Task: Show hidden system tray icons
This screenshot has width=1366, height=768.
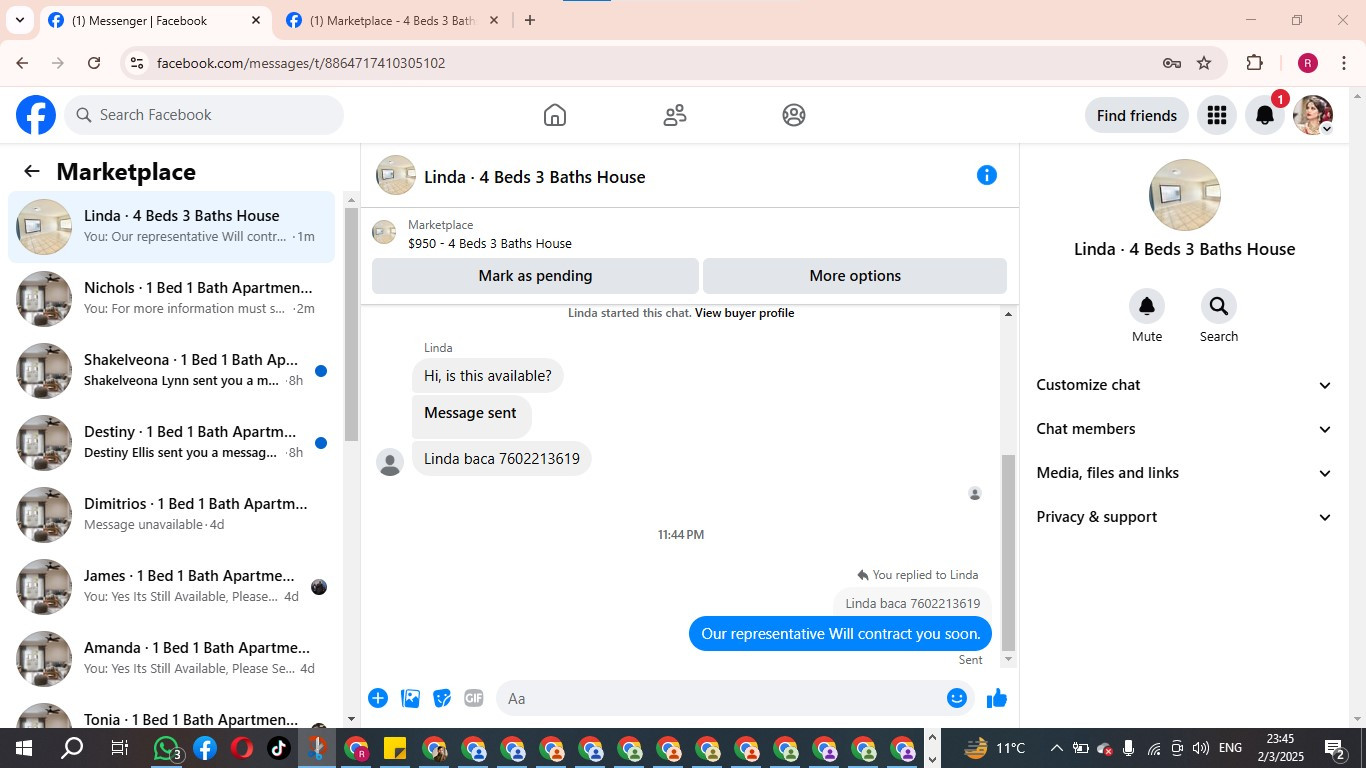Action: [1056, 748]
